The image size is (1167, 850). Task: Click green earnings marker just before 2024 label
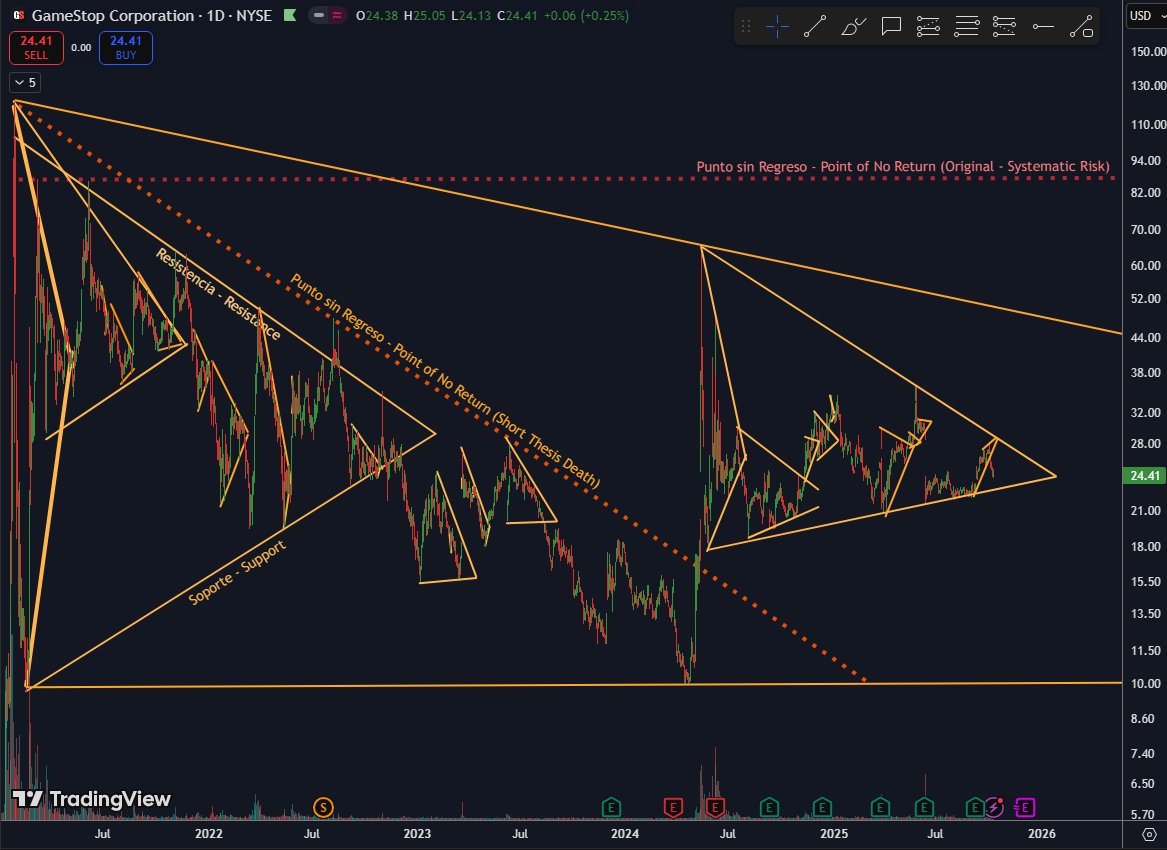(x=611, y=807)
